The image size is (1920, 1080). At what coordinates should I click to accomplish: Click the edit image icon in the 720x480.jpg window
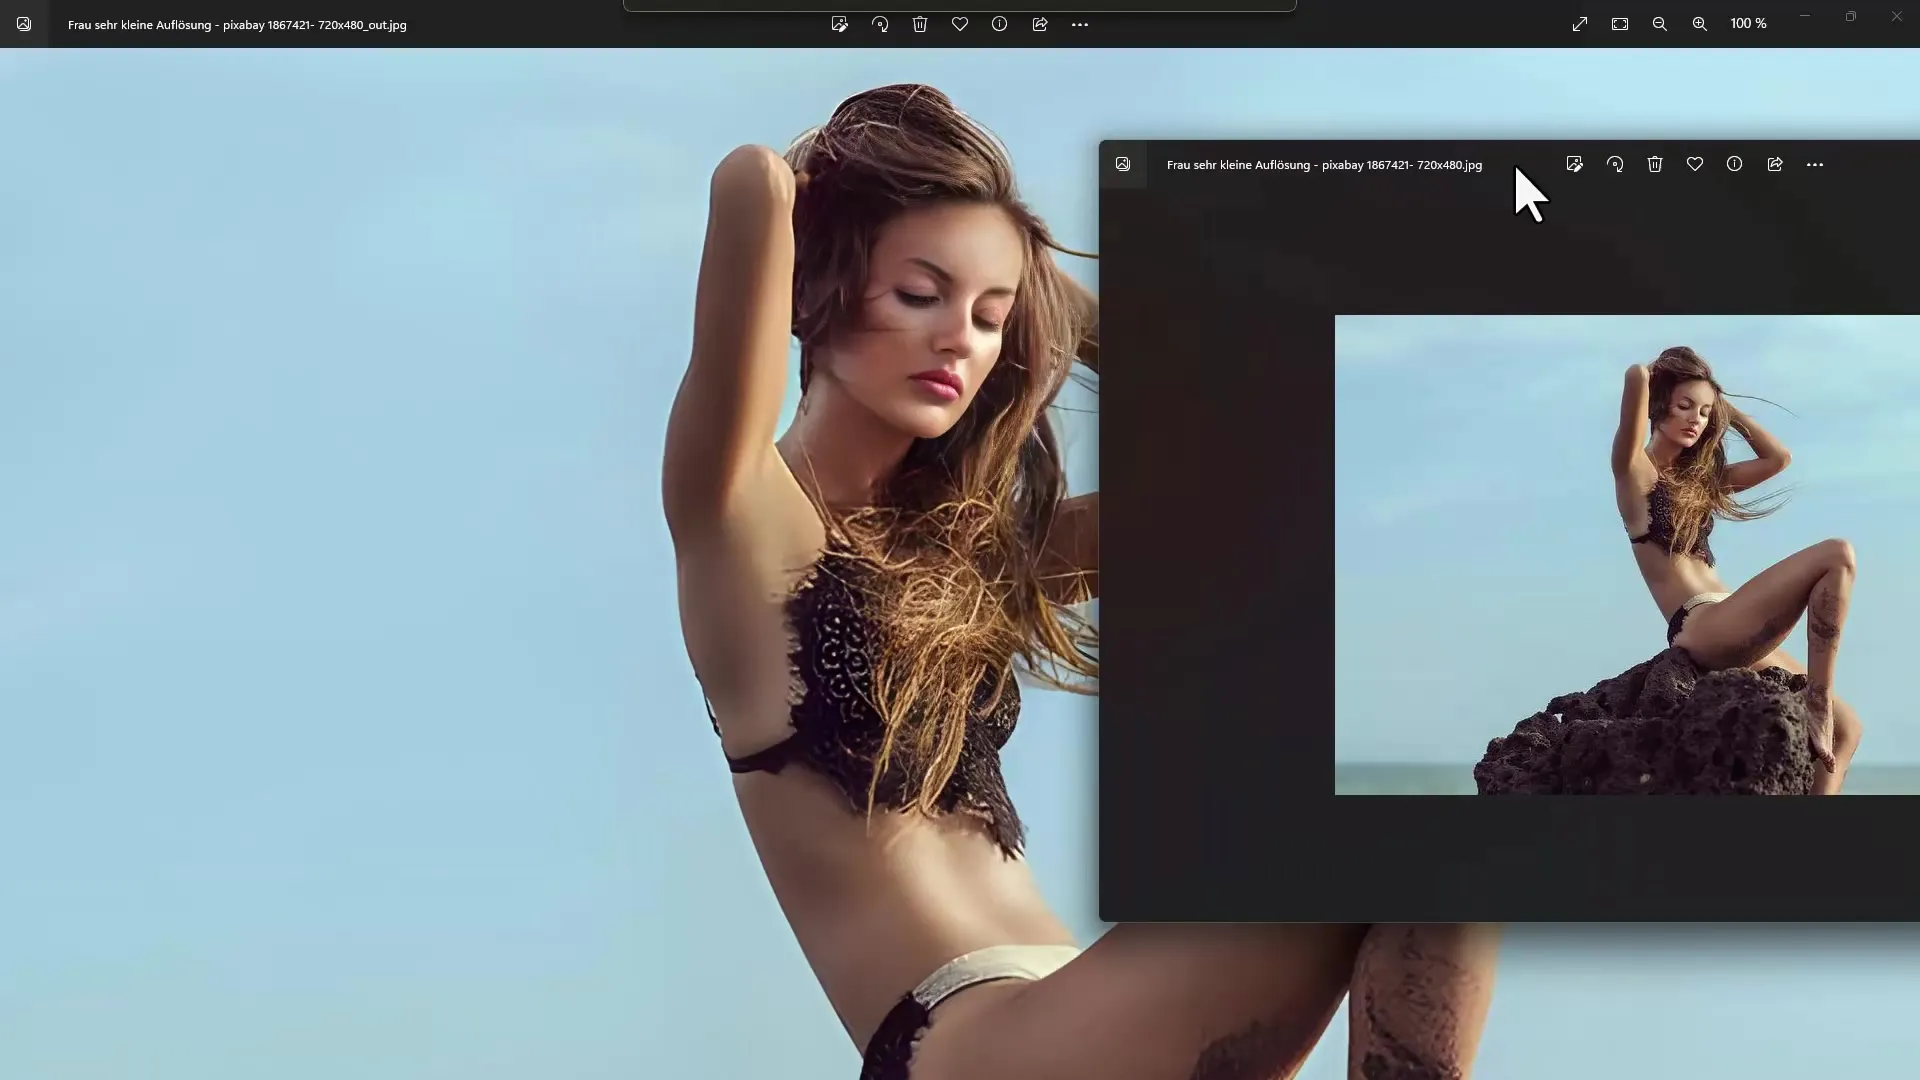(x=1575, y=164)
